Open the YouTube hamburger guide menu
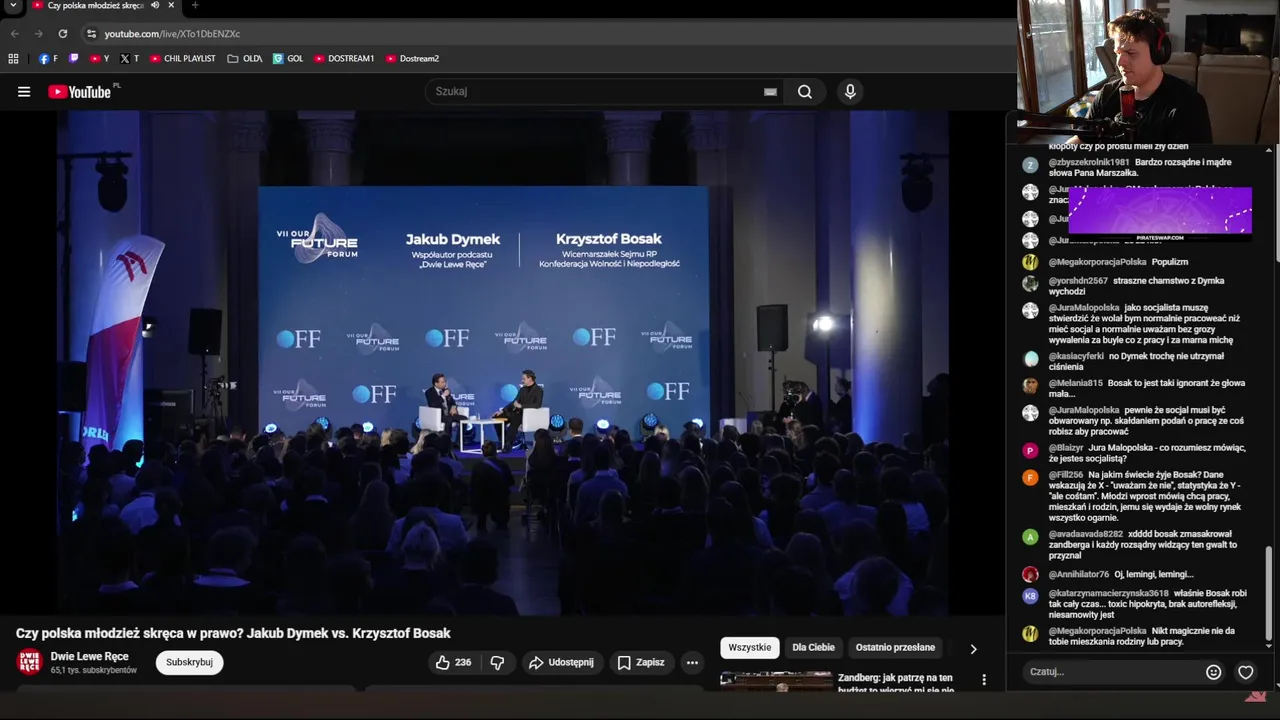This screenshot has width=1280, height=720. (24, 92)
